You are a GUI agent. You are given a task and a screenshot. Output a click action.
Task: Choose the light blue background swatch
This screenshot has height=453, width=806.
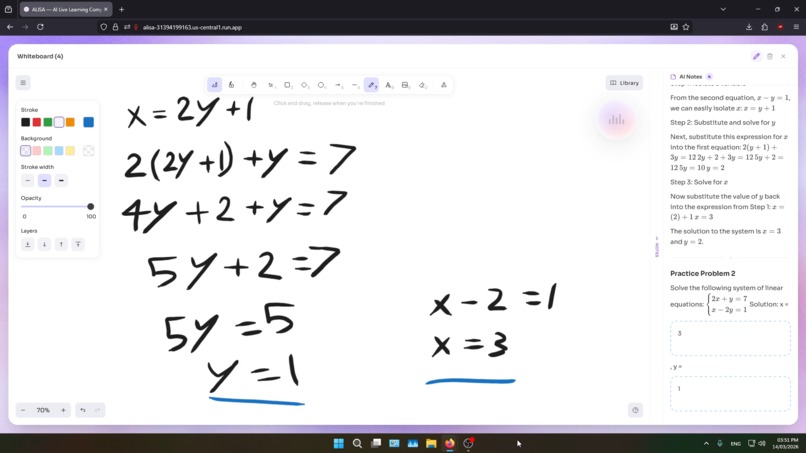59,151
